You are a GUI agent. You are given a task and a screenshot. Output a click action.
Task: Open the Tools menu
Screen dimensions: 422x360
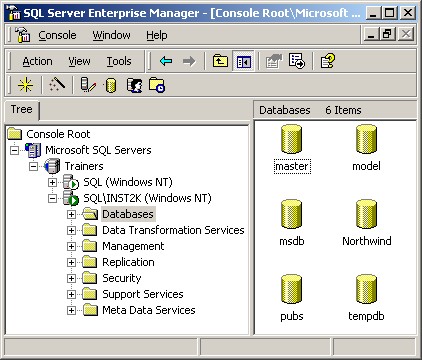tap(119, 61)
